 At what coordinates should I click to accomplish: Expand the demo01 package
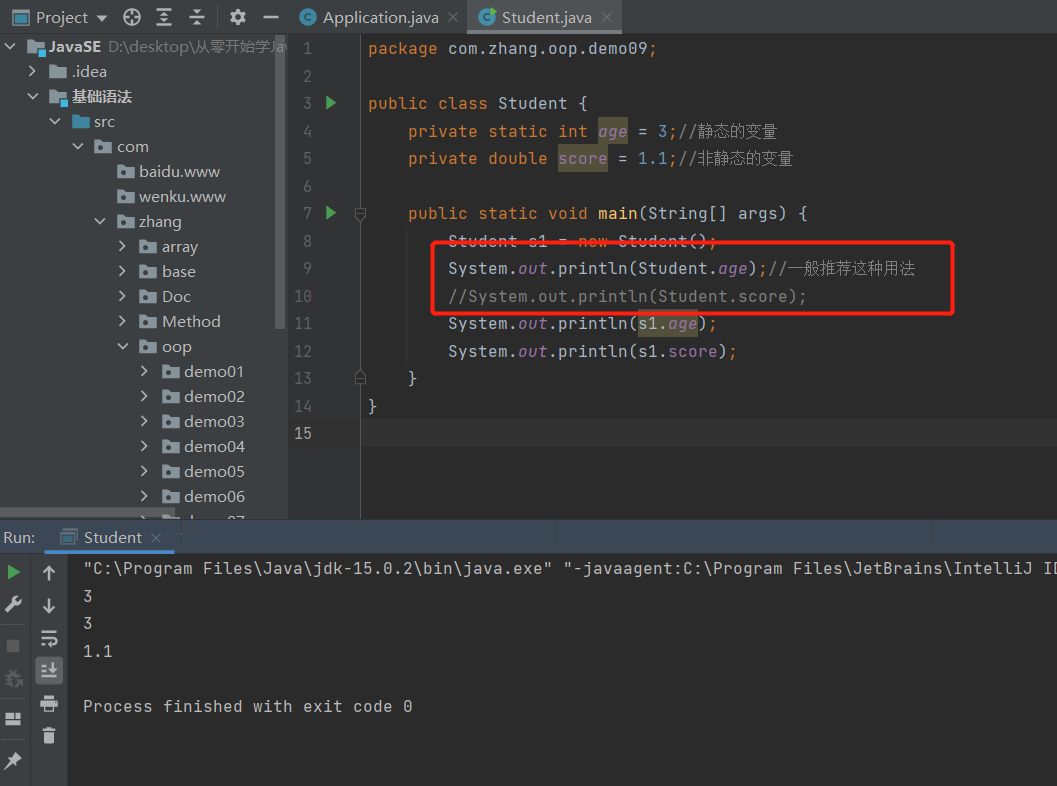pos(144,371)
